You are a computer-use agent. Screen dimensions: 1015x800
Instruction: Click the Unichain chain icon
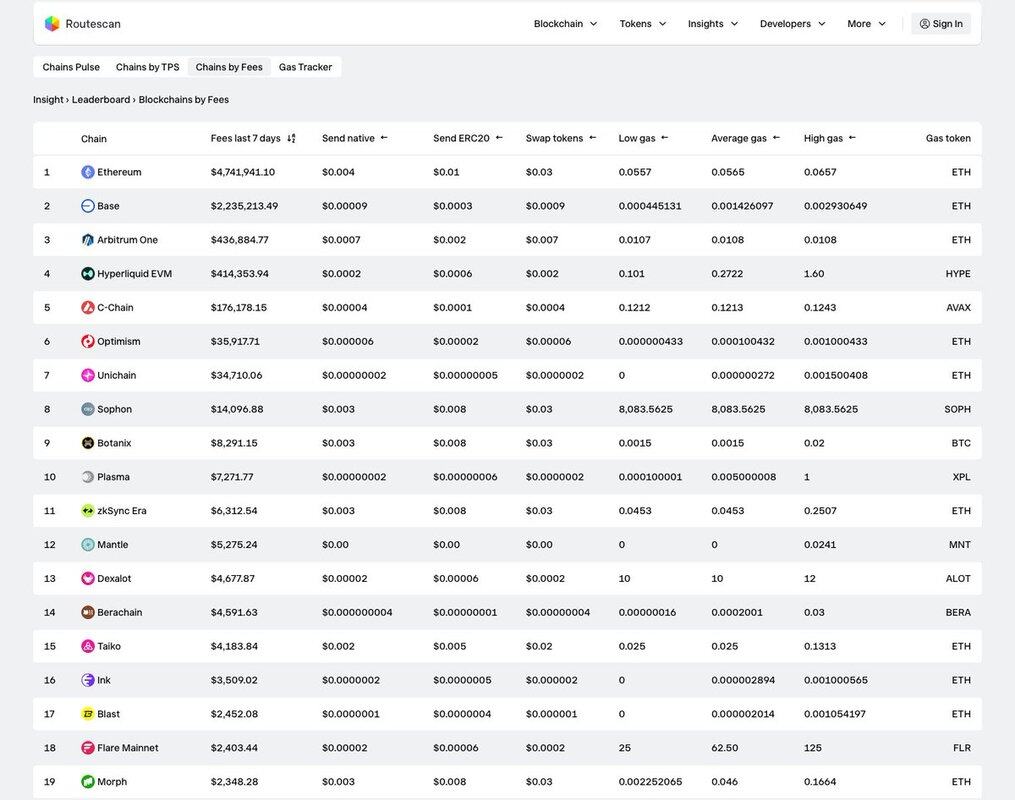[x=88, y=376]
